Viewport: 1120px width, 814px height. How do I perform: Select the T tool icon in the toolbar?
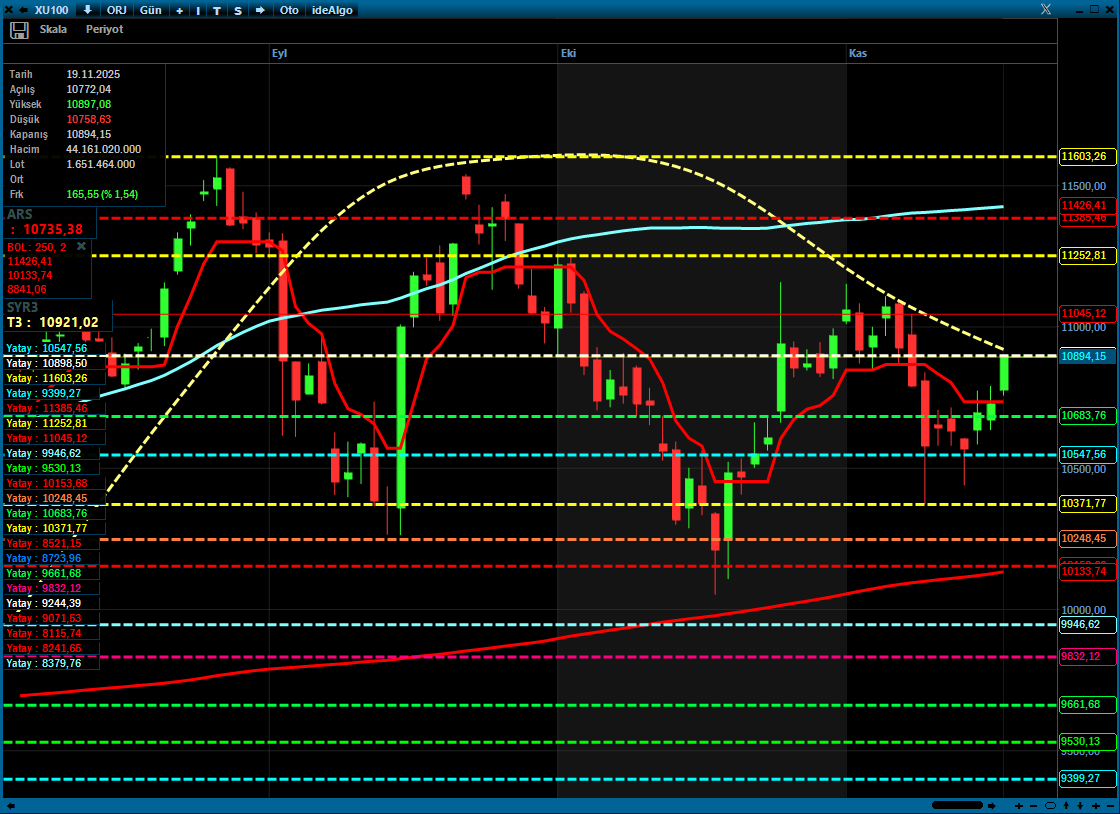(217, 10)
